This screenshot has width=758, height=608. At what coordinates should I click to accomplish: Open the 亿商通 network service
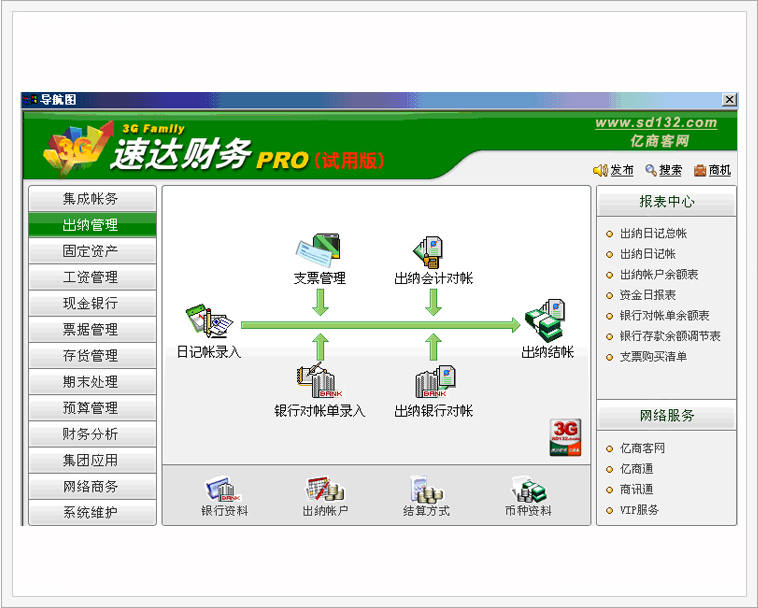pos(637,469)
